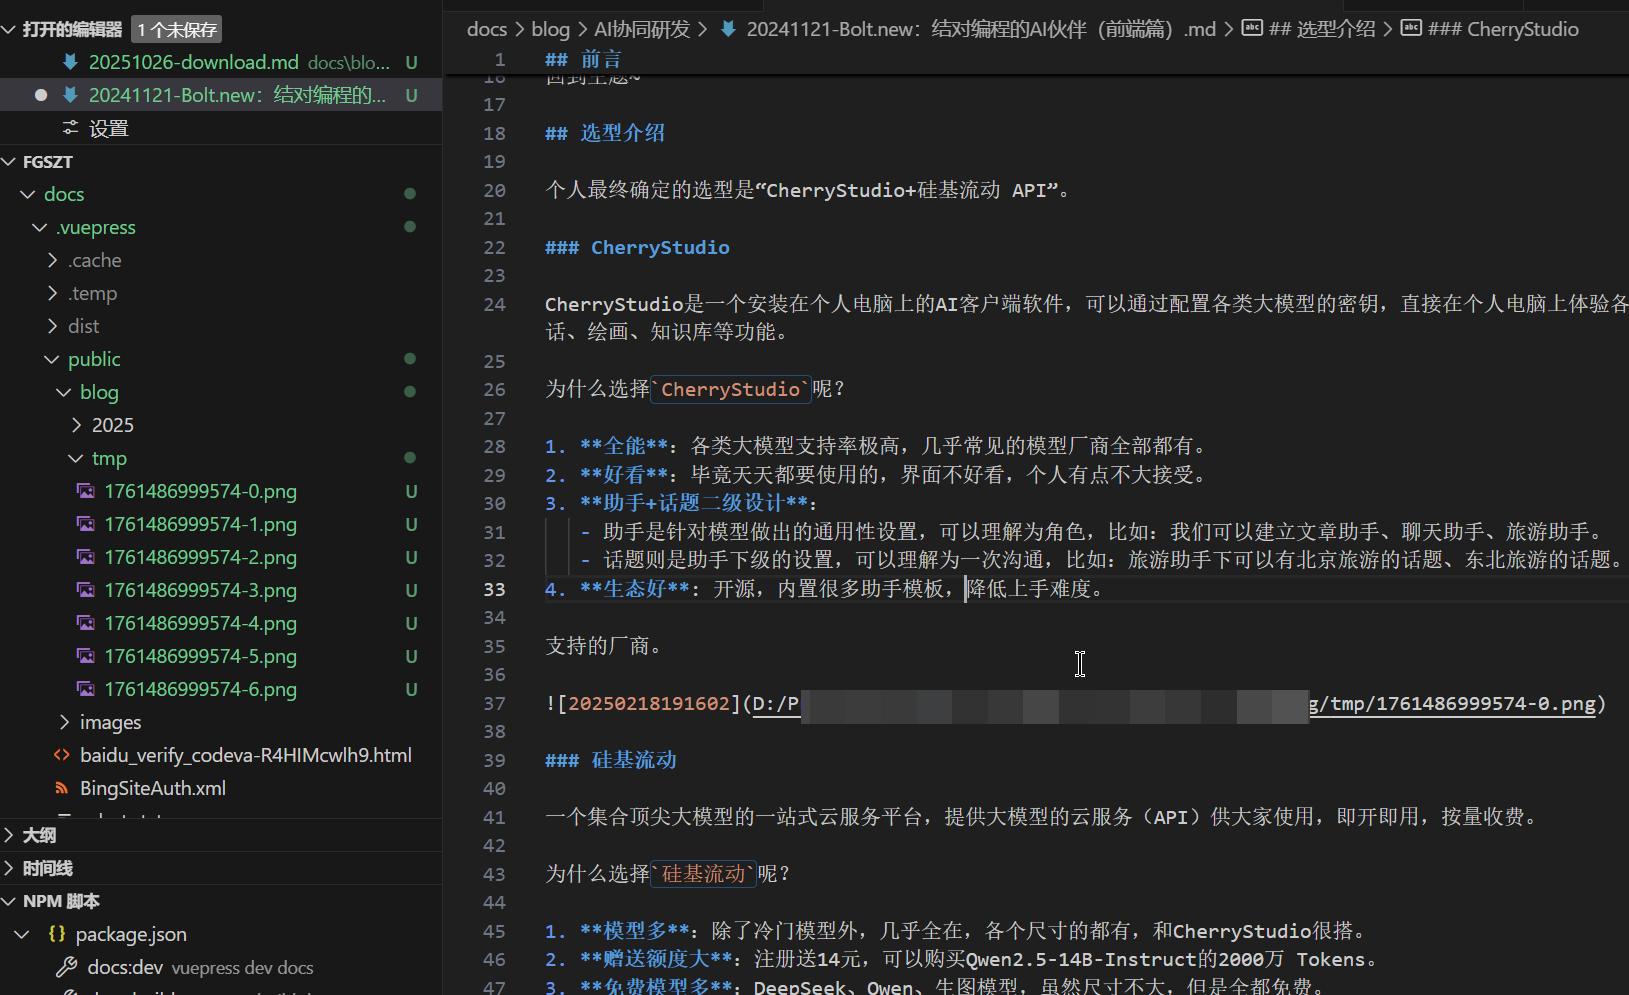Screen dimensions: 1629x995
Task: Collapse the NPM 脚本 section
Action: tap(9, 901)
